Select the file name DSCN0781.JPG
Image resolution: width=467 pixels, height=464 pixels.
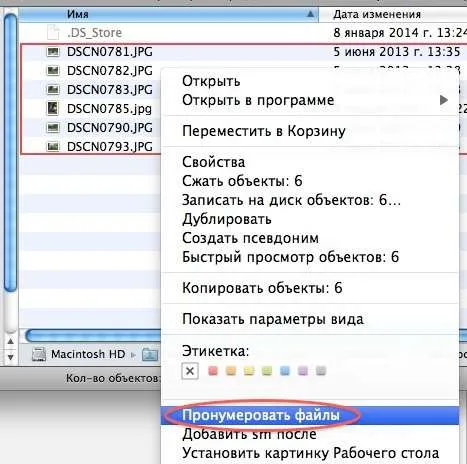110,52
